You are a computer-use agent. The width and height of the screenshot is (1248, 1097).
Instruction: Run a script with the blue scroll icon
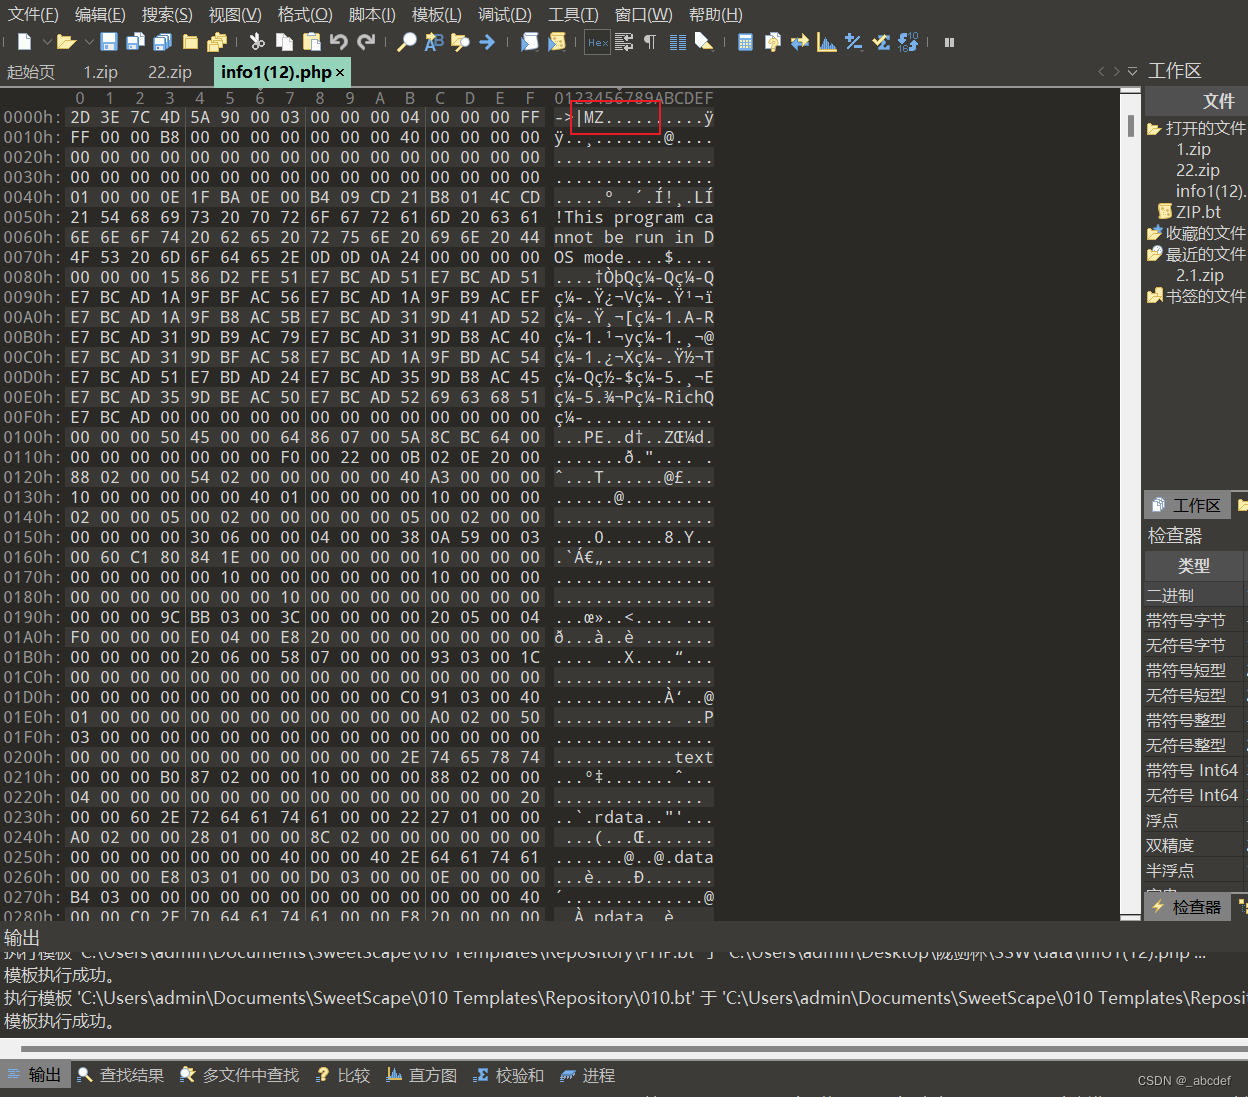(530, 42)
